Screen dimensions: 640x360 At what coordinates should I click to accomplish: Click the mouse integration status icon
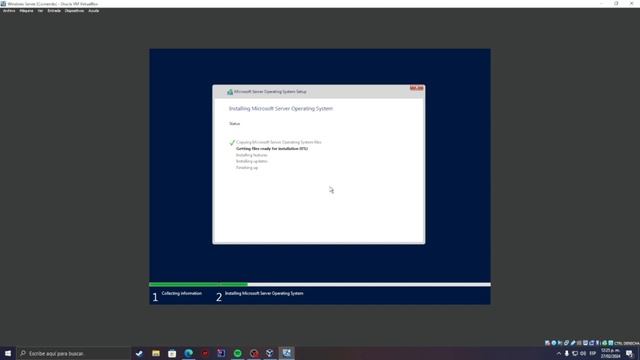pyautogui.click(x=604, y=343)
